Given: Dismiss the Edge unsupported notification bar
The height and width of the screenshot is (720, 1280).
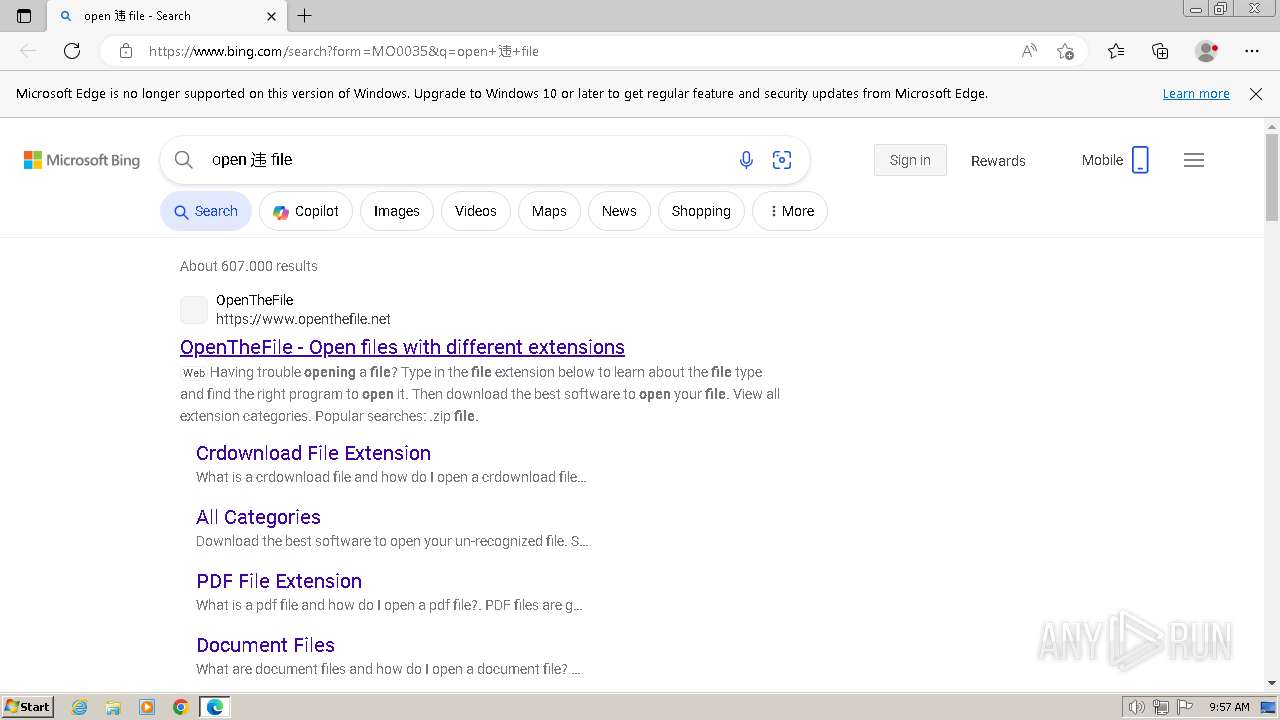Looking at the screenshot, I should (x=1256, y=93).
